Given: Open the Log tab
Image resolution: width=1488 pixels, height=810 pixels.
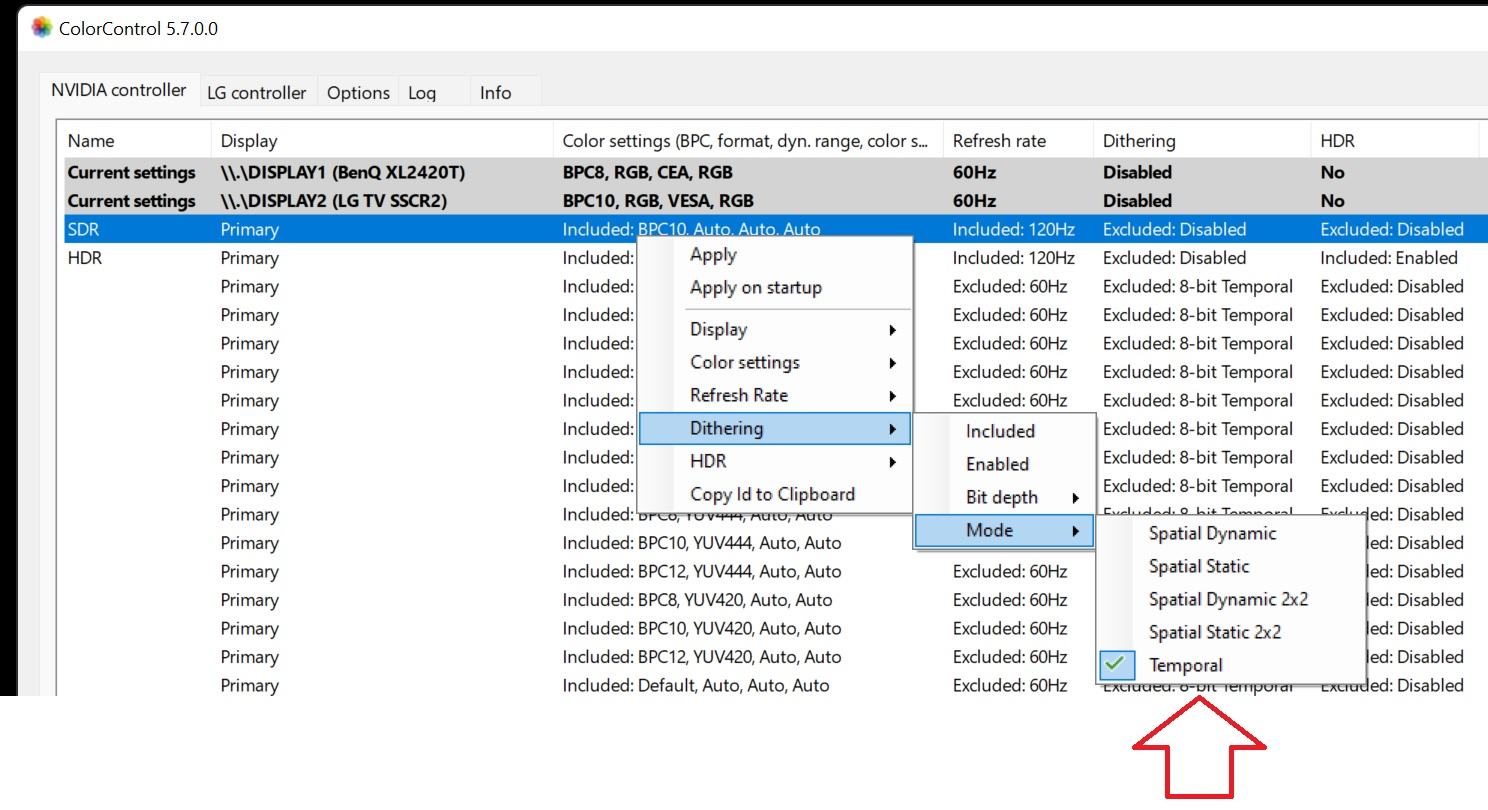Looking at the screenshot, I should coord(422,92).
